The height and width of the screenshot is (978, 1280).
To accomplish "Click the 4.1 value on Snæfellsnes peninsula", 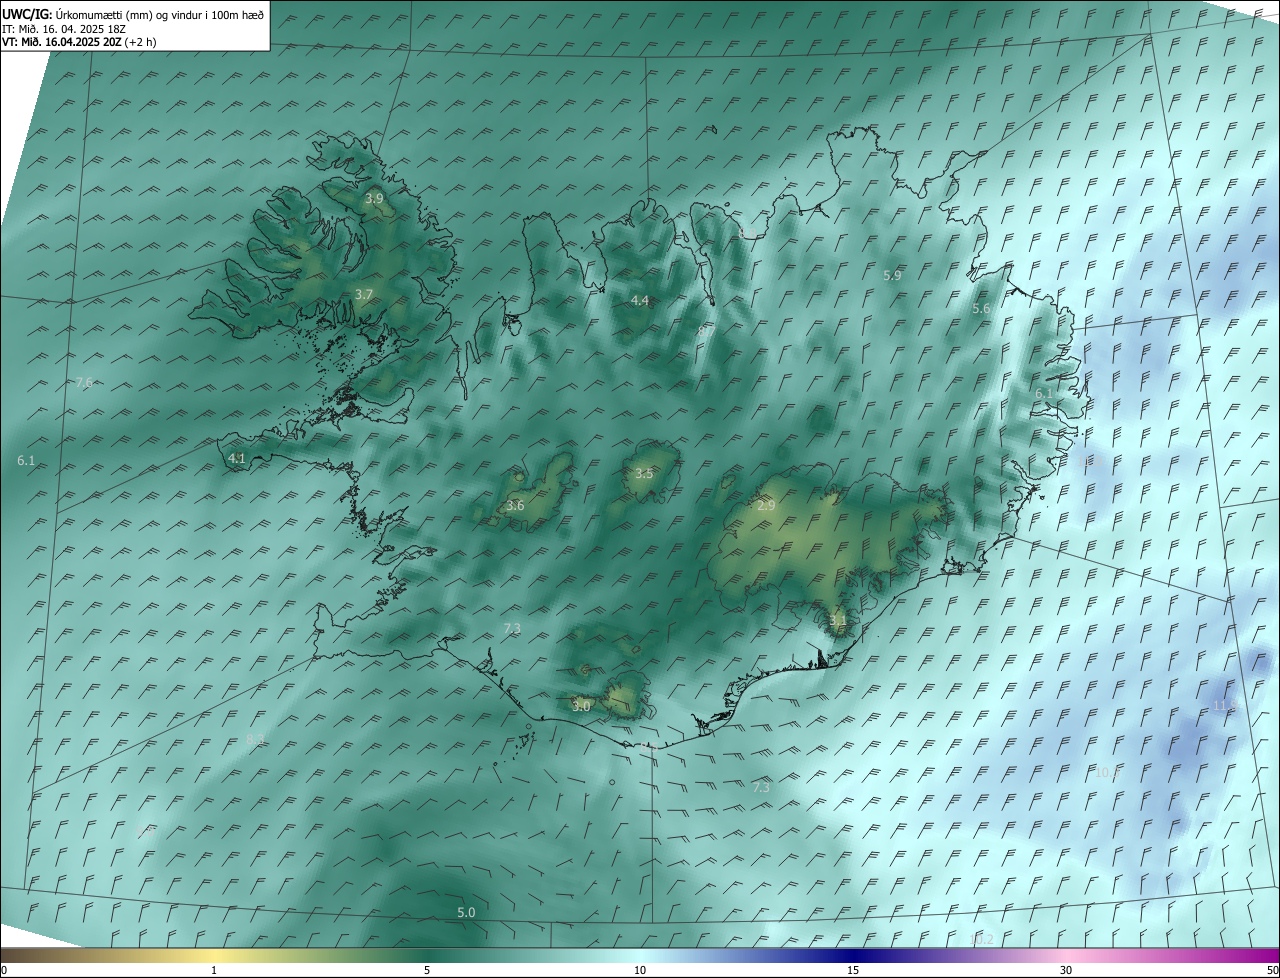I will (237, 458).
